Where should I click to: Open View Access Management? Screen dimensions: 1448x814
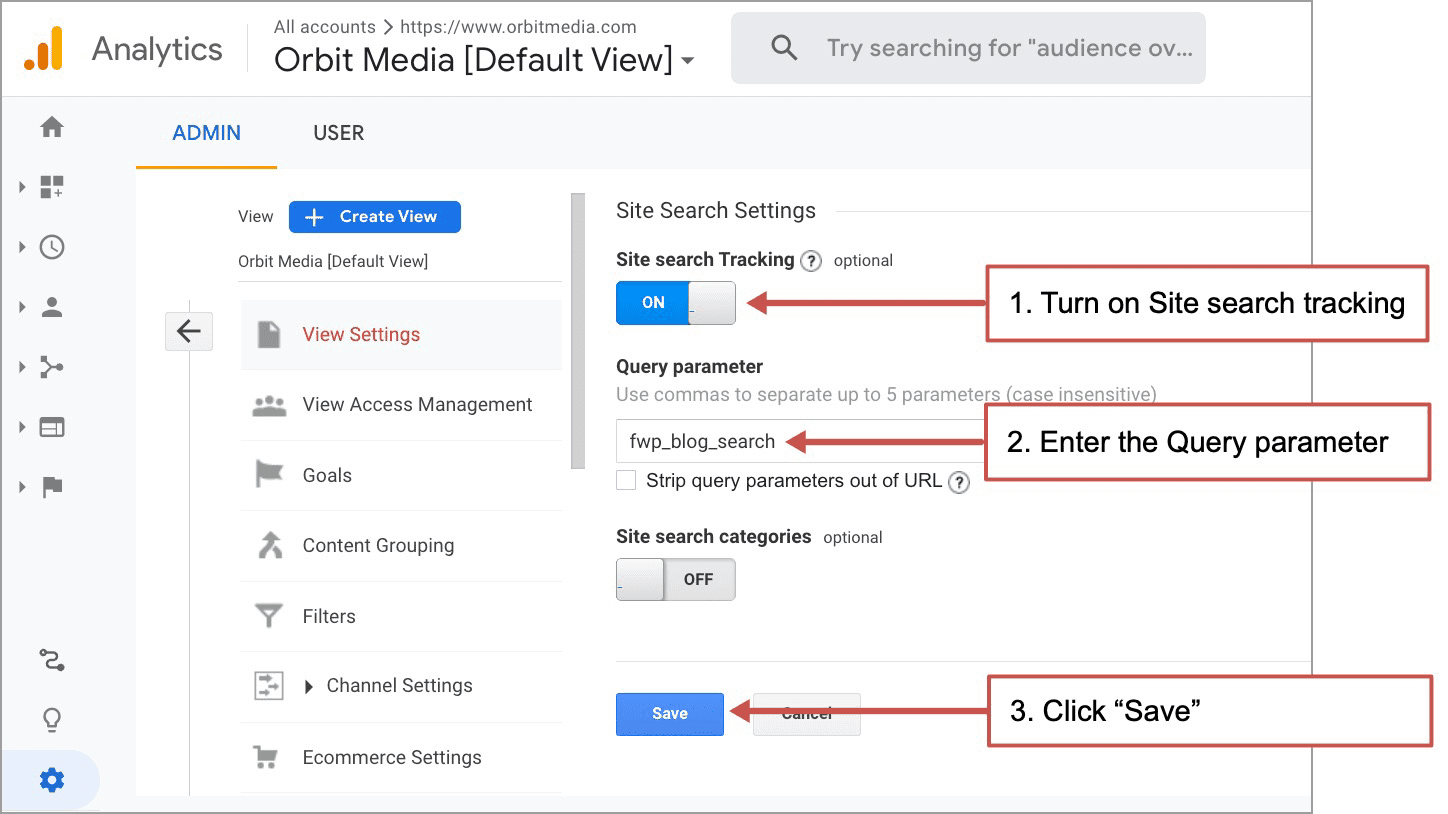[x=401, y=405]
